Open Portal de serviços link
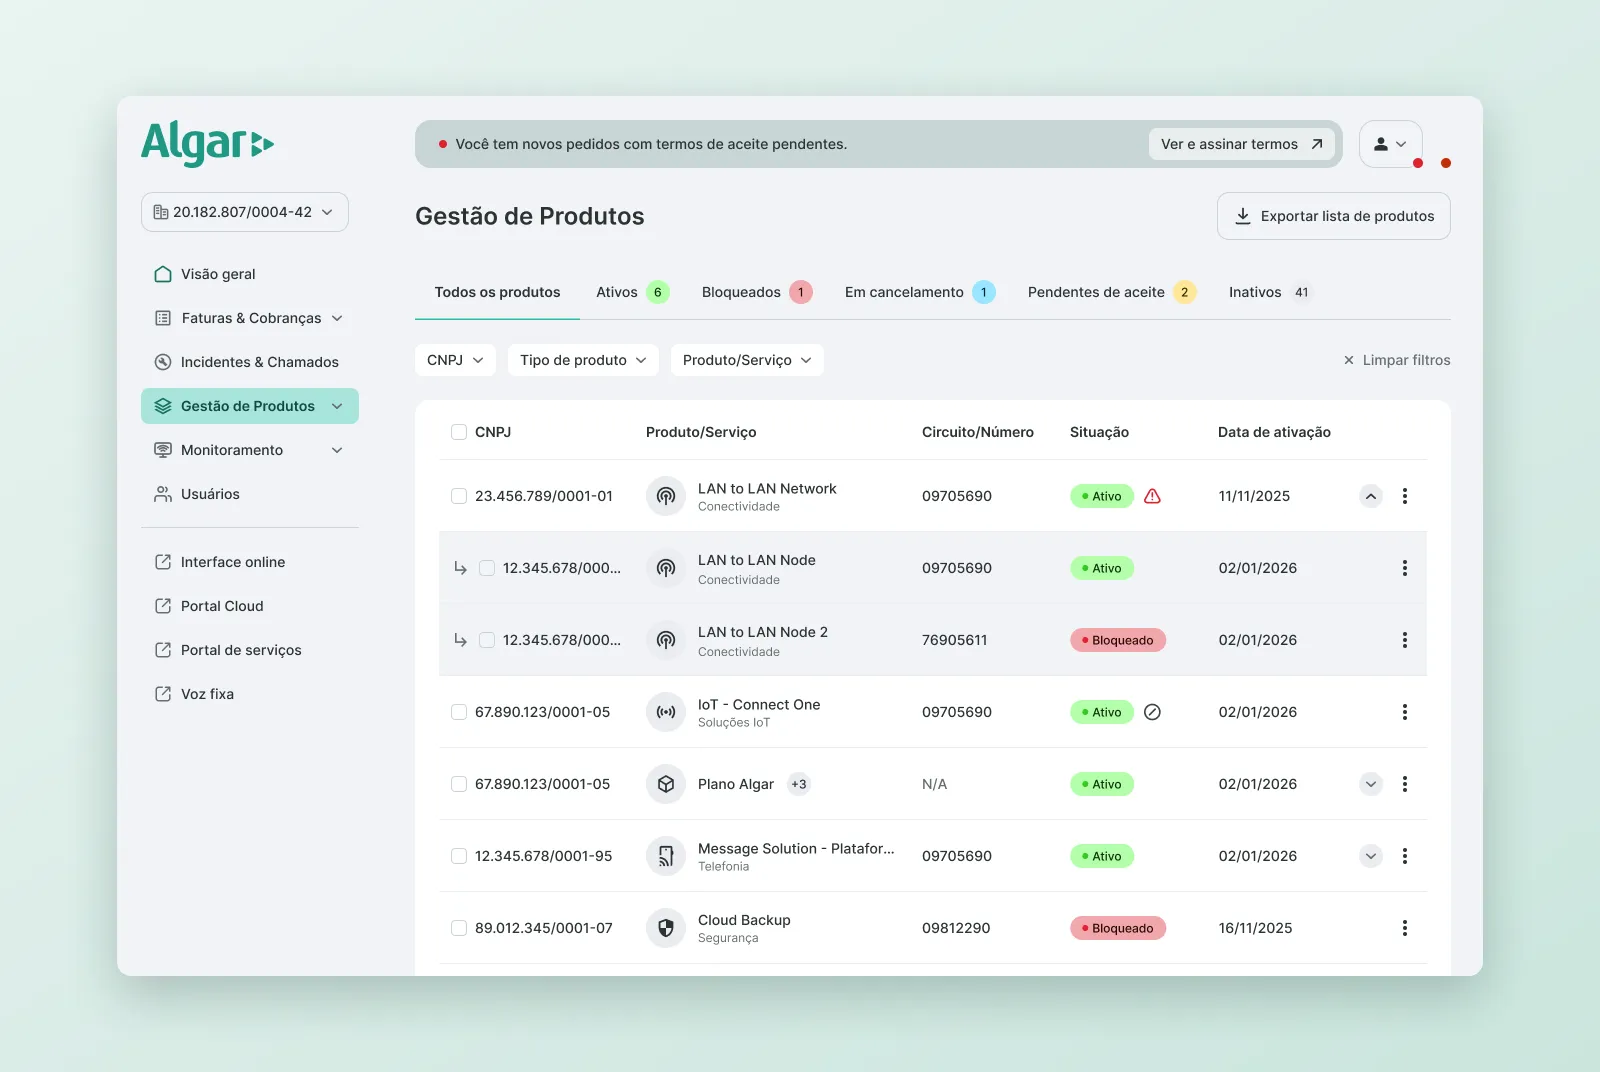 (249, 650)
